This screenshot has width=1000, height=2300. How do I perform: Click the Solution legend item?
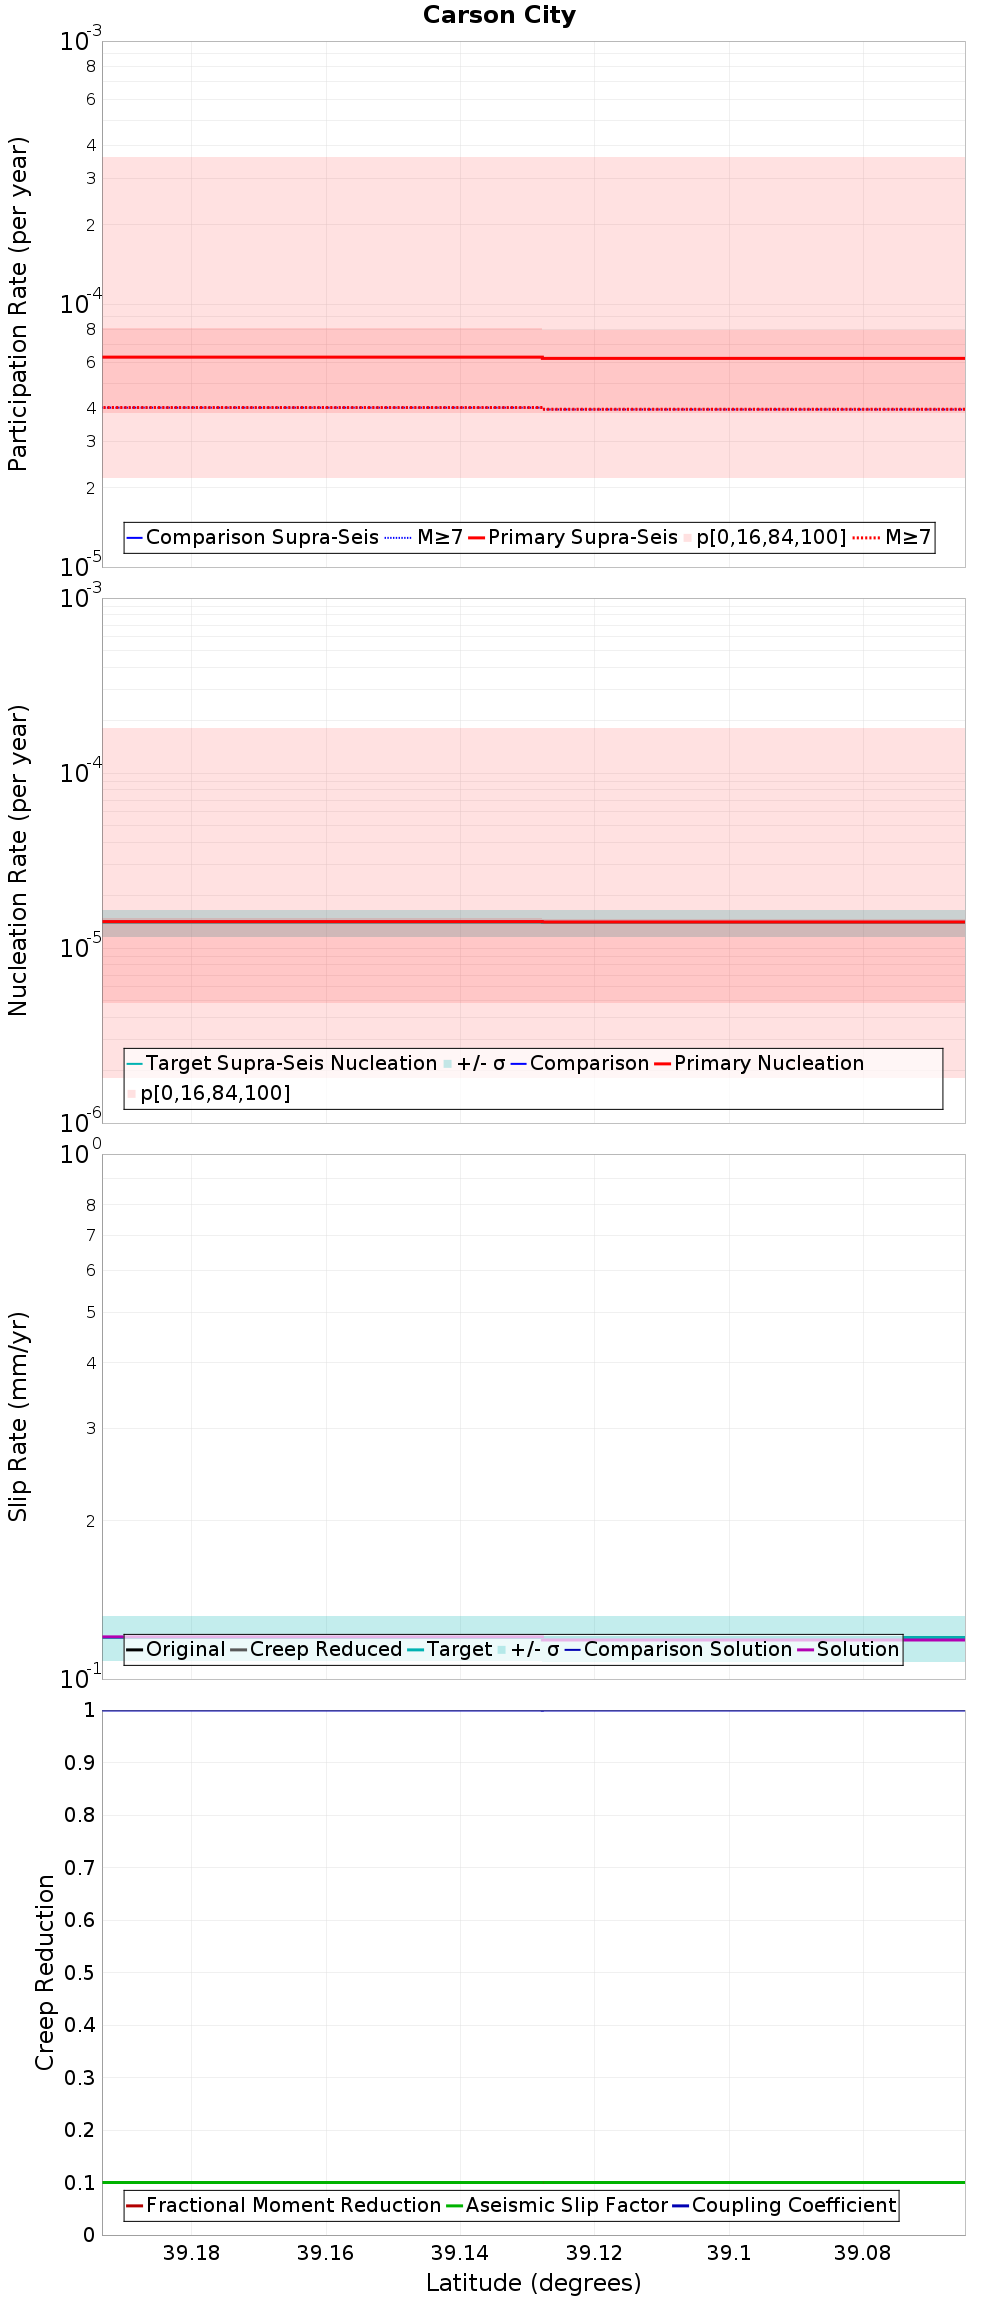[848, 1649]
